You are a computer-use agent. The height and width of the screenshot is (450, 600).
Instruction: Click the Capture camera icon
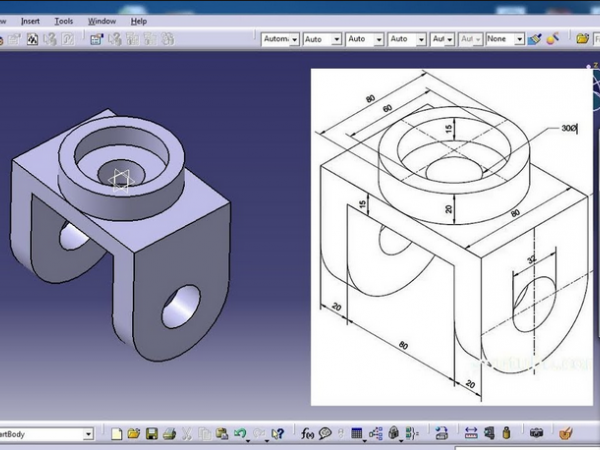point(536,434)
